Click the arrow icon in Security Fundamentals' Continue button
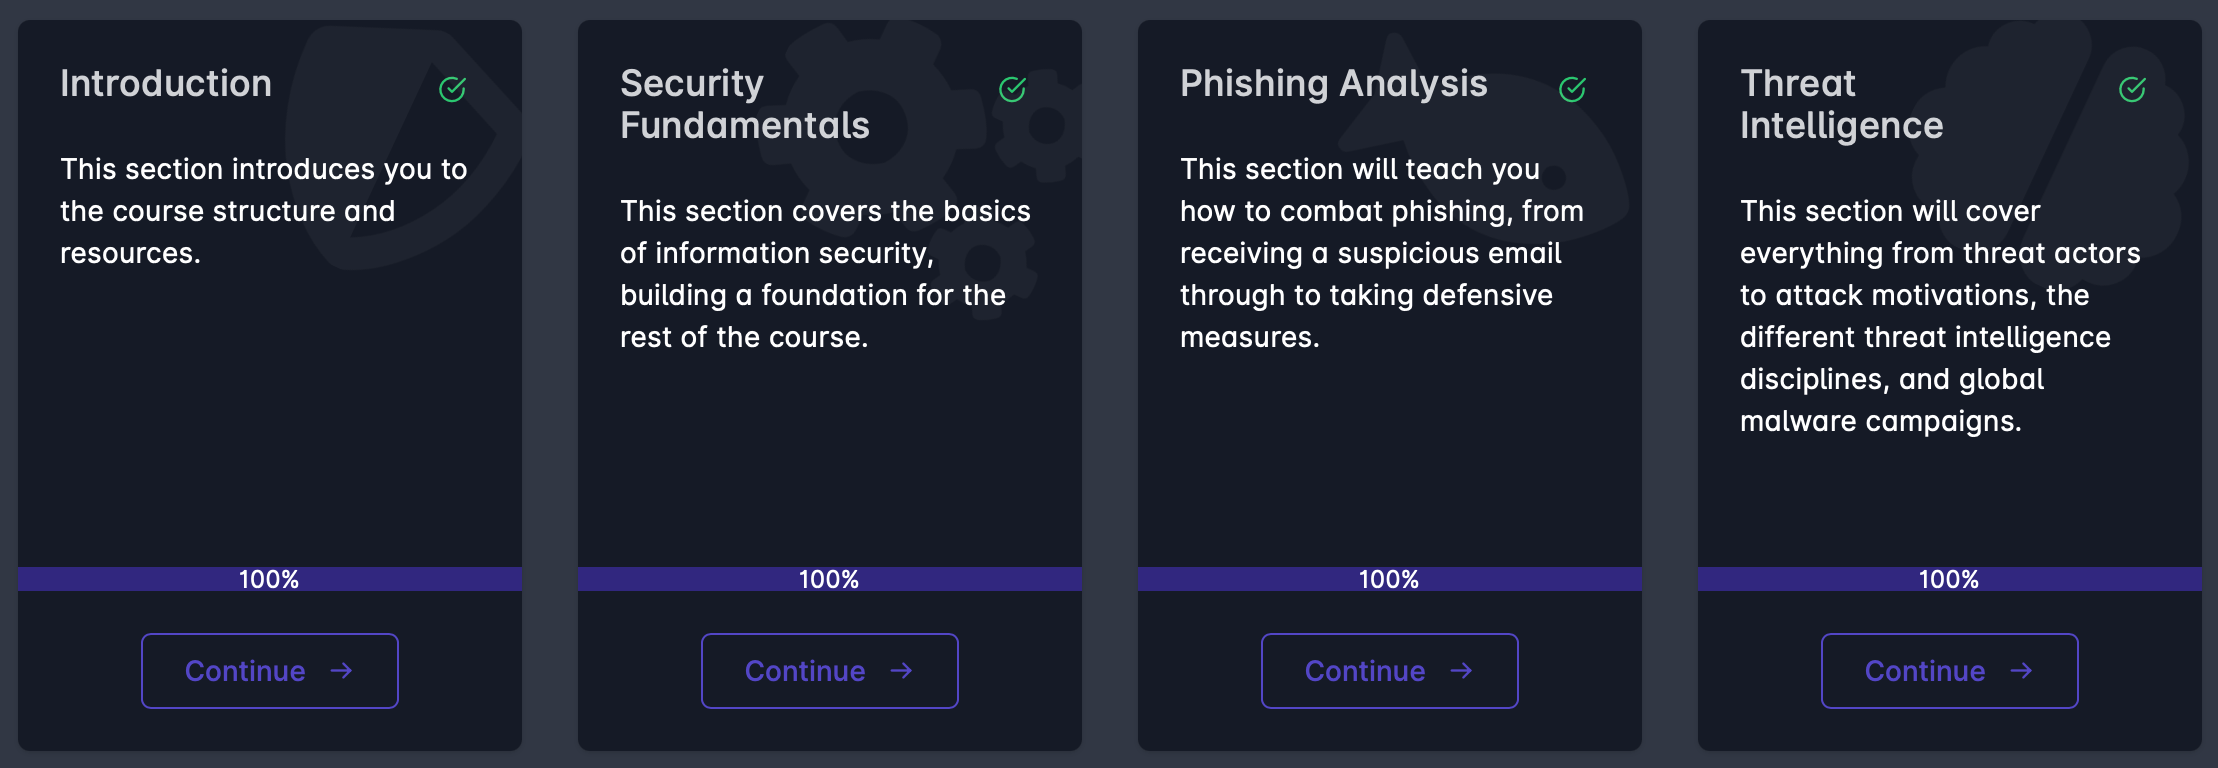The height and width of the screenshot is (768, 2218). tap(902, 670)
